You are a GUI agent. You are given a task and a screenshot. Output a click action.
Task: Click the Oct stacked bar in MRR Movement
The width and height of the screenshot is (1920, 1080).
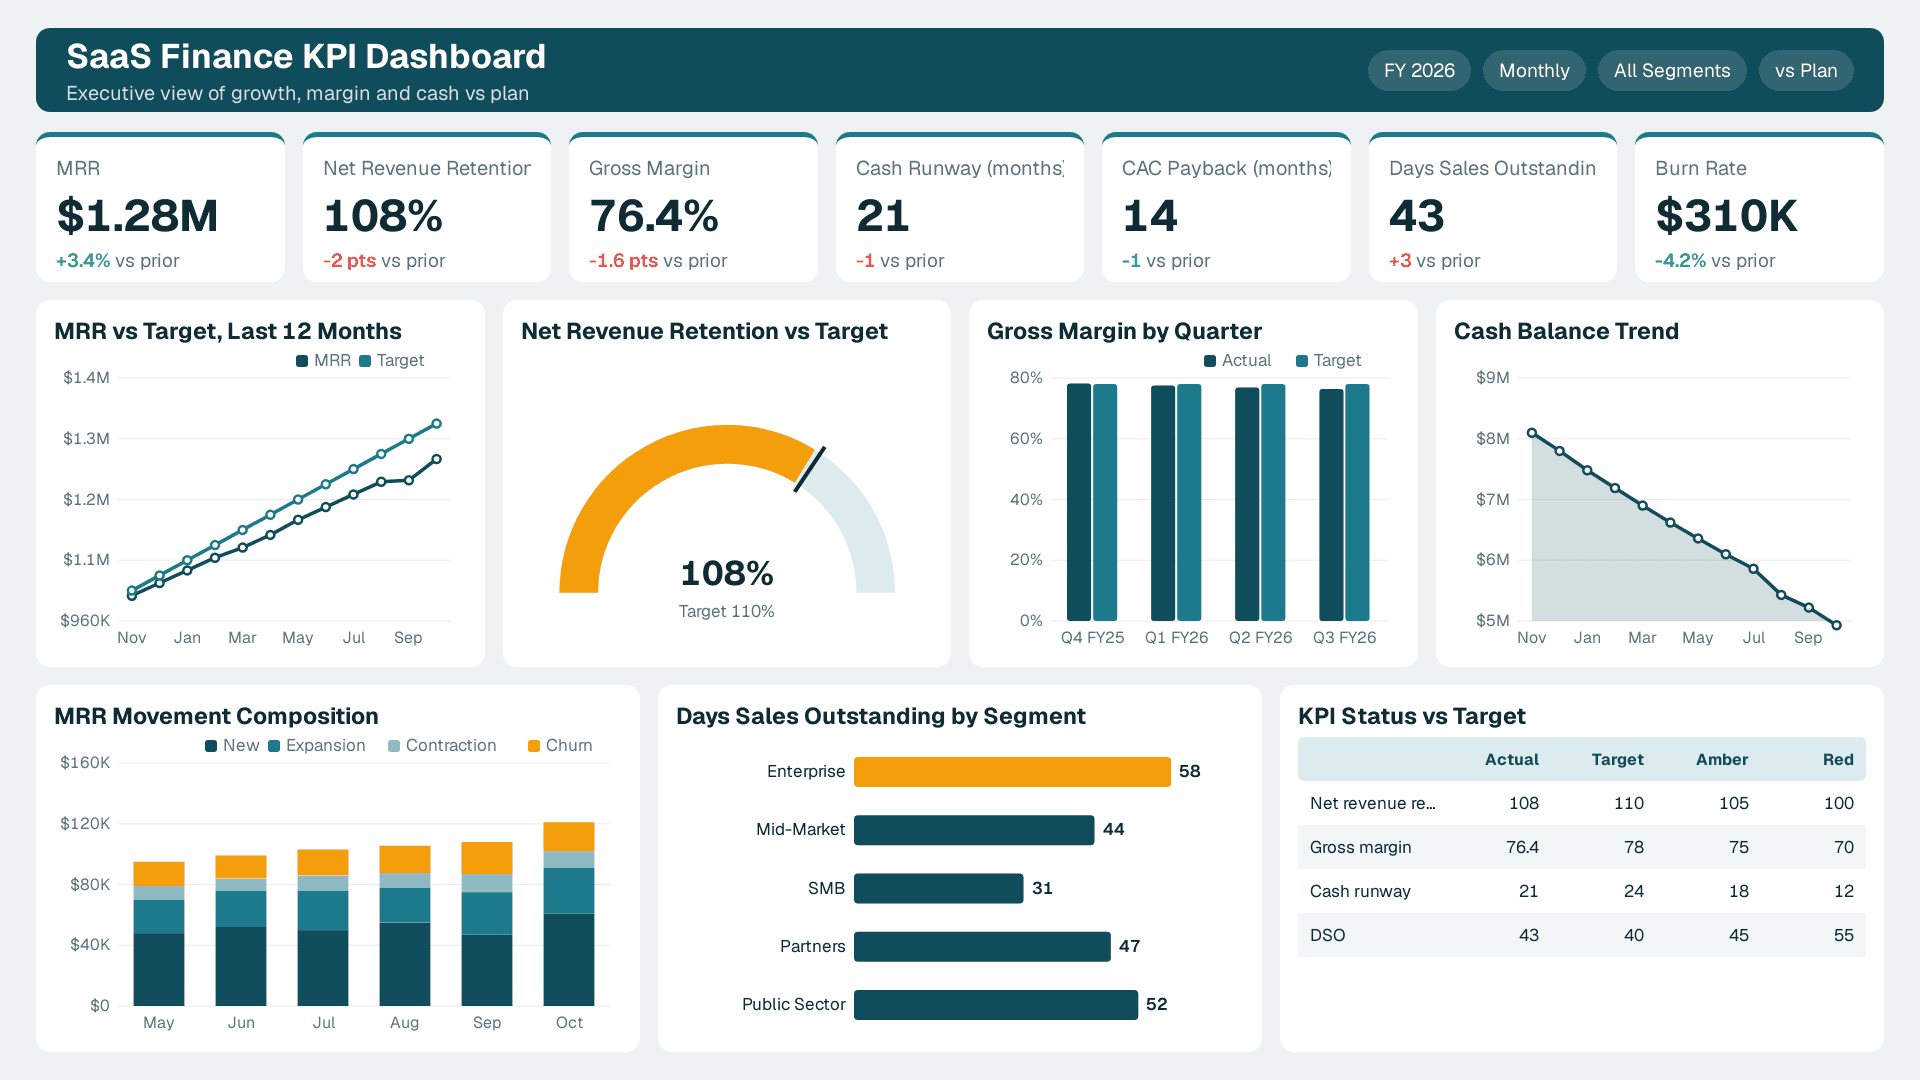point(569,914)
